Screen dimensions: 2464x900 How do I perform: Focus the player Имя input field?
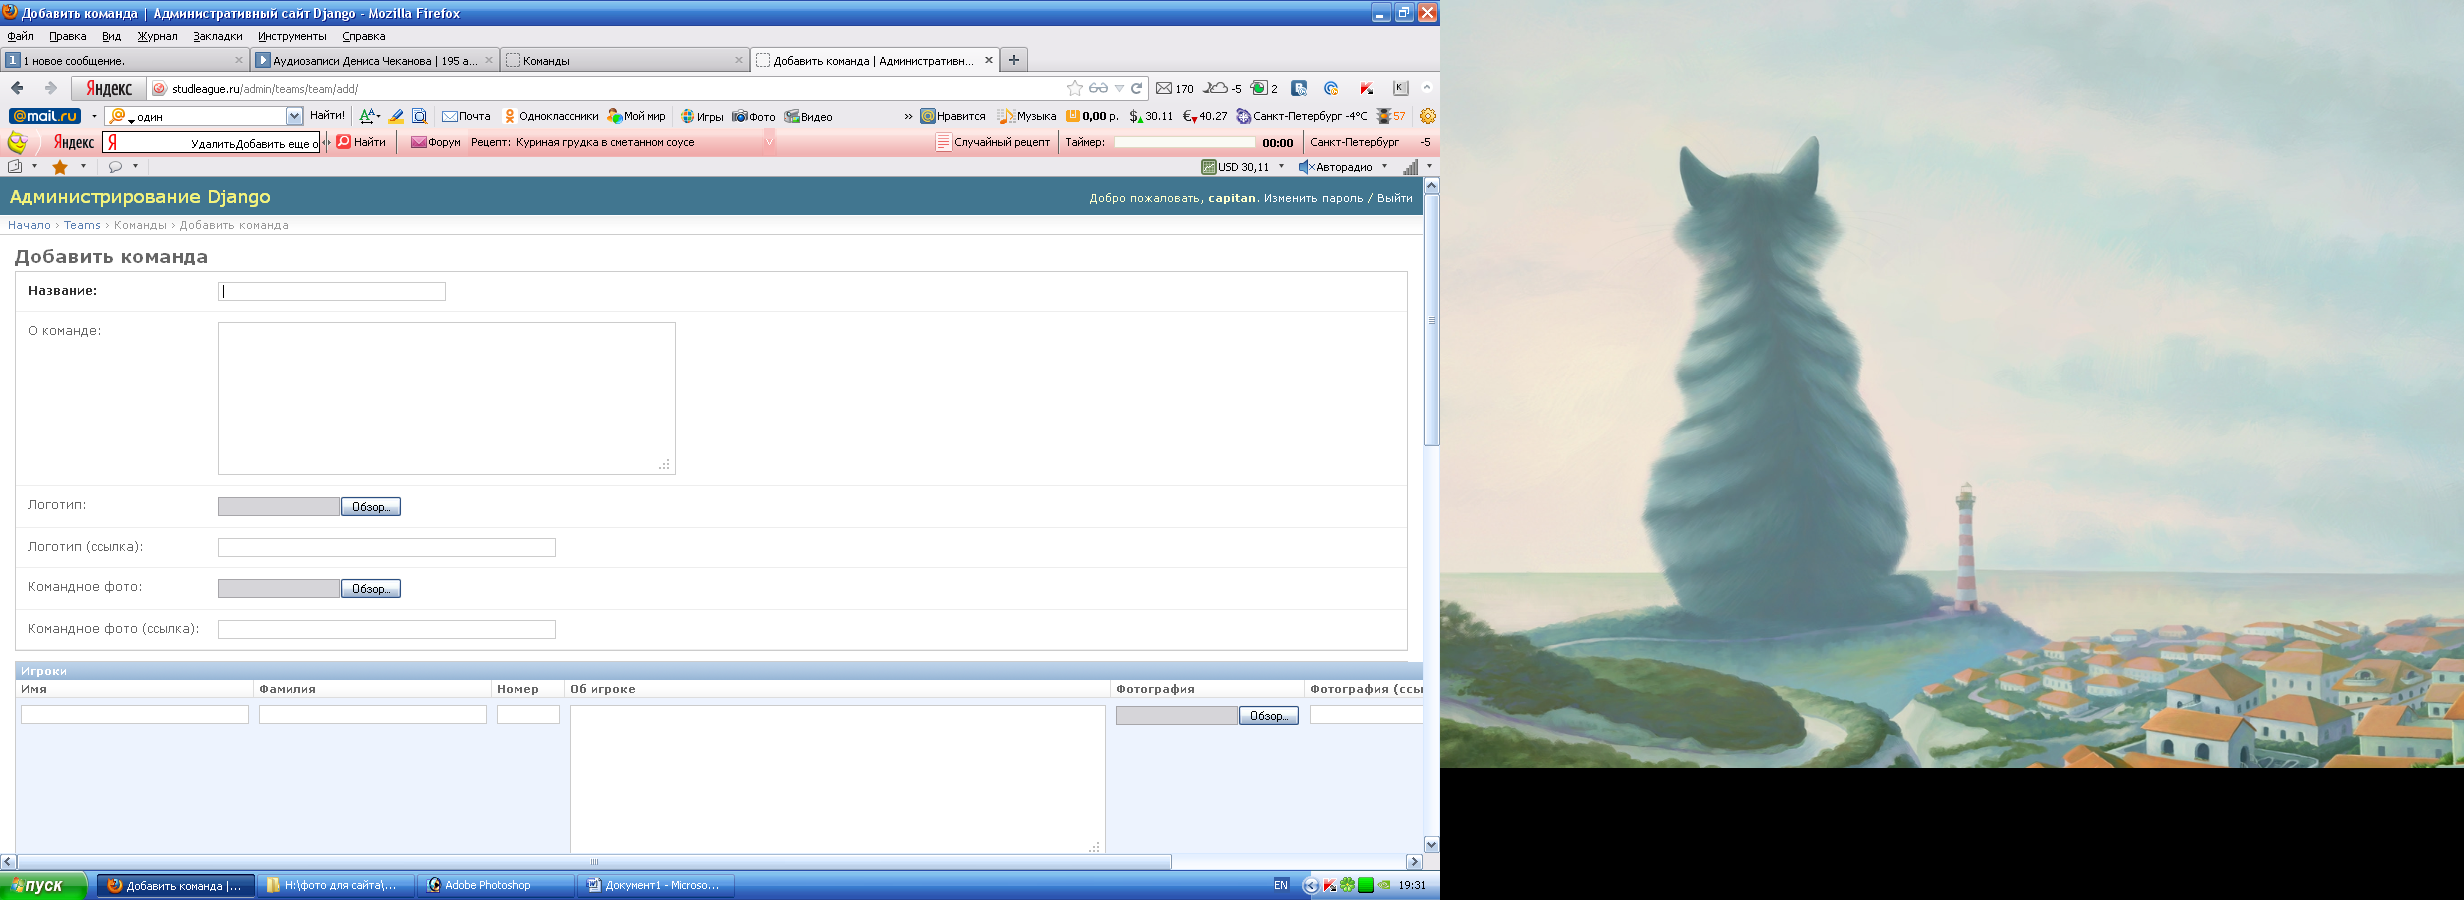click(x=135, y=715)
